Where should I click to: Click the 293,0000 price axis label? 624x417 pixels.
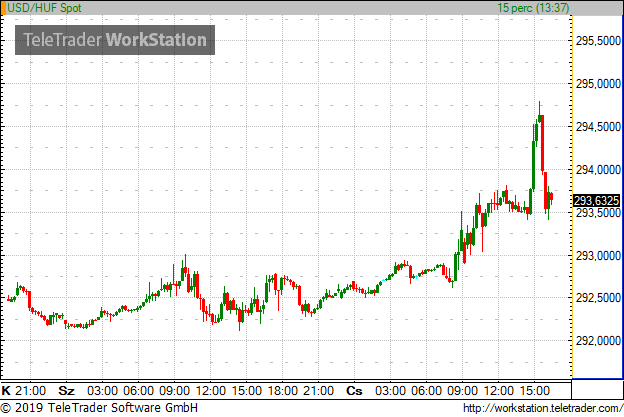coord(598,255)
